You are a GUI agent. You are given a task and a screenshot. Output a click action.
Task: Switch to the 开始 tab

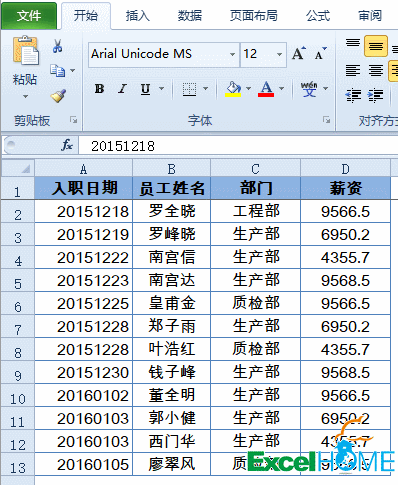coord(86,16)
